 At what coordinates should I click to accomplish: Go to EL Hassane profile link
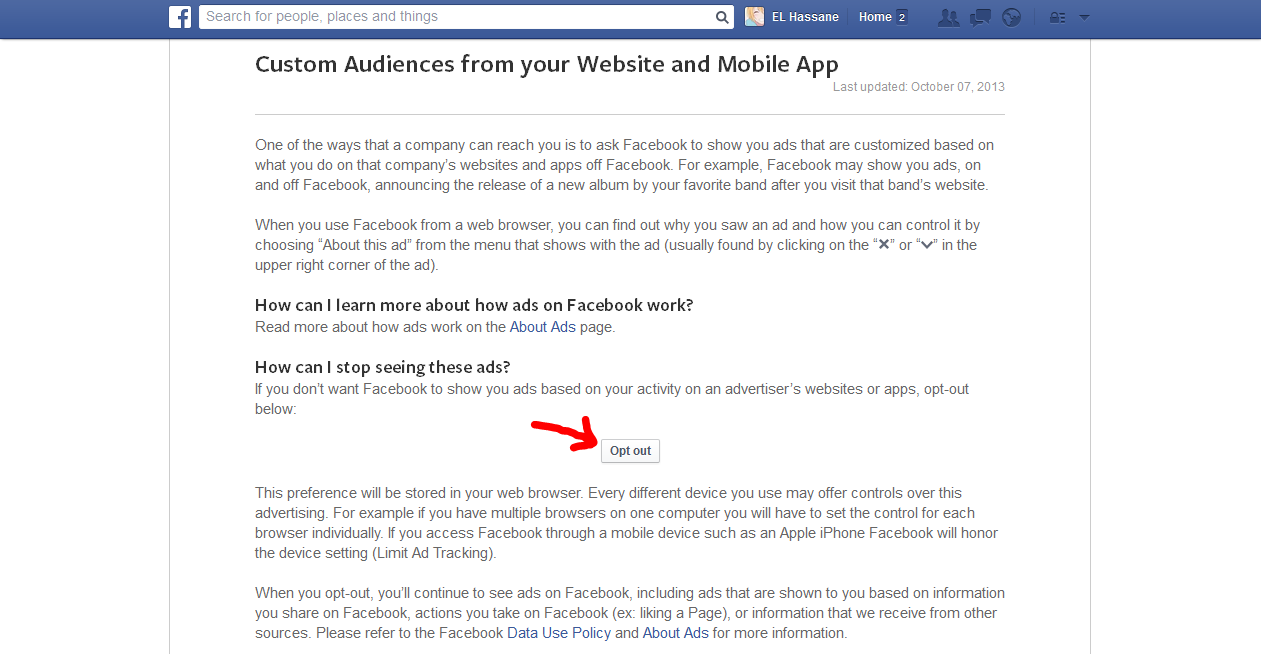coord(805,17)
